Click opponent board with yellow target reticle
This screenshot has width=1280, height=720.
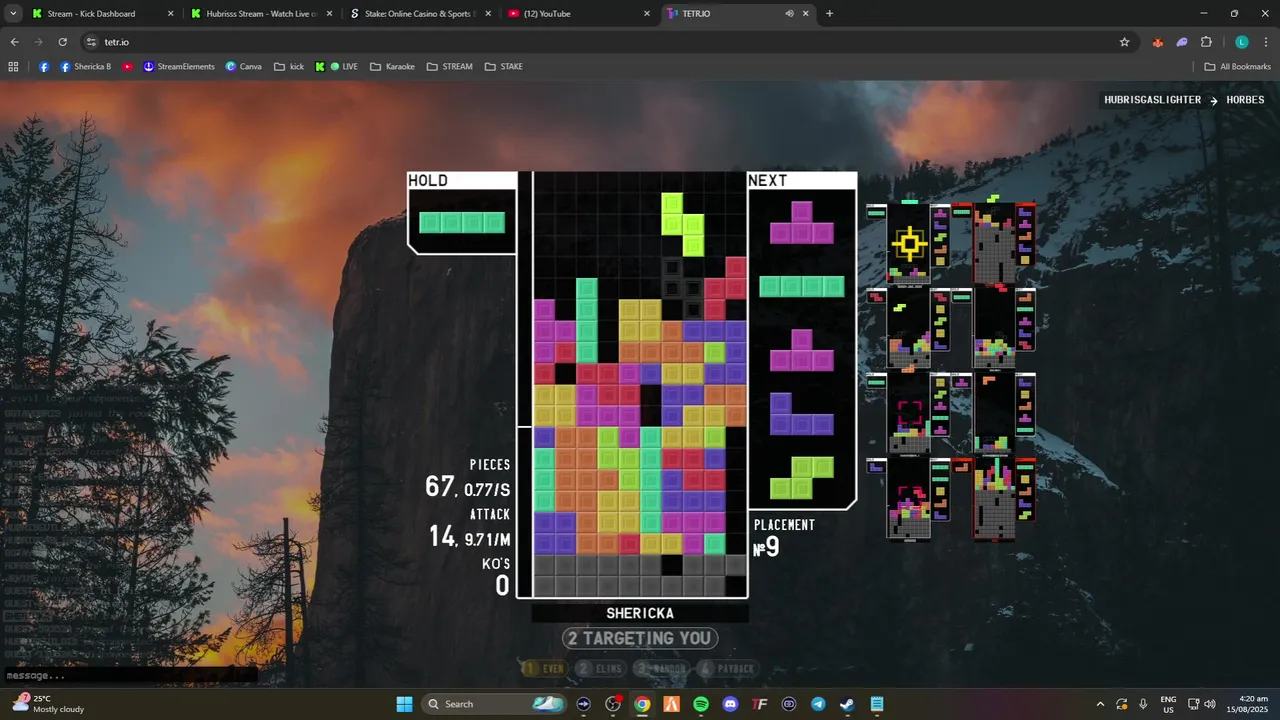(x=909, y=244)
